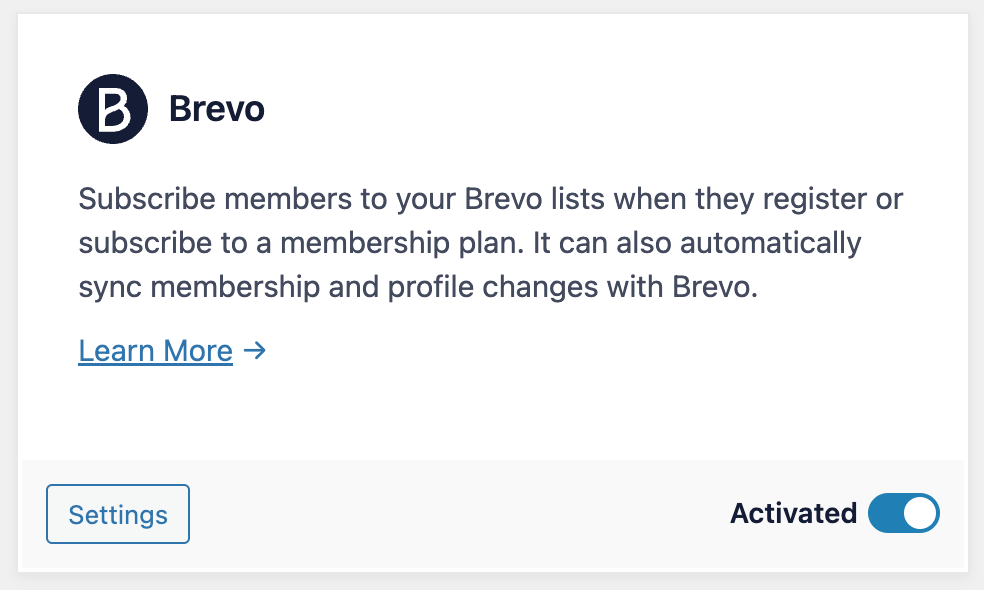Click the first line of the description text
The height and width of the screenshot is (590, 984).
(x=490, y=198)
